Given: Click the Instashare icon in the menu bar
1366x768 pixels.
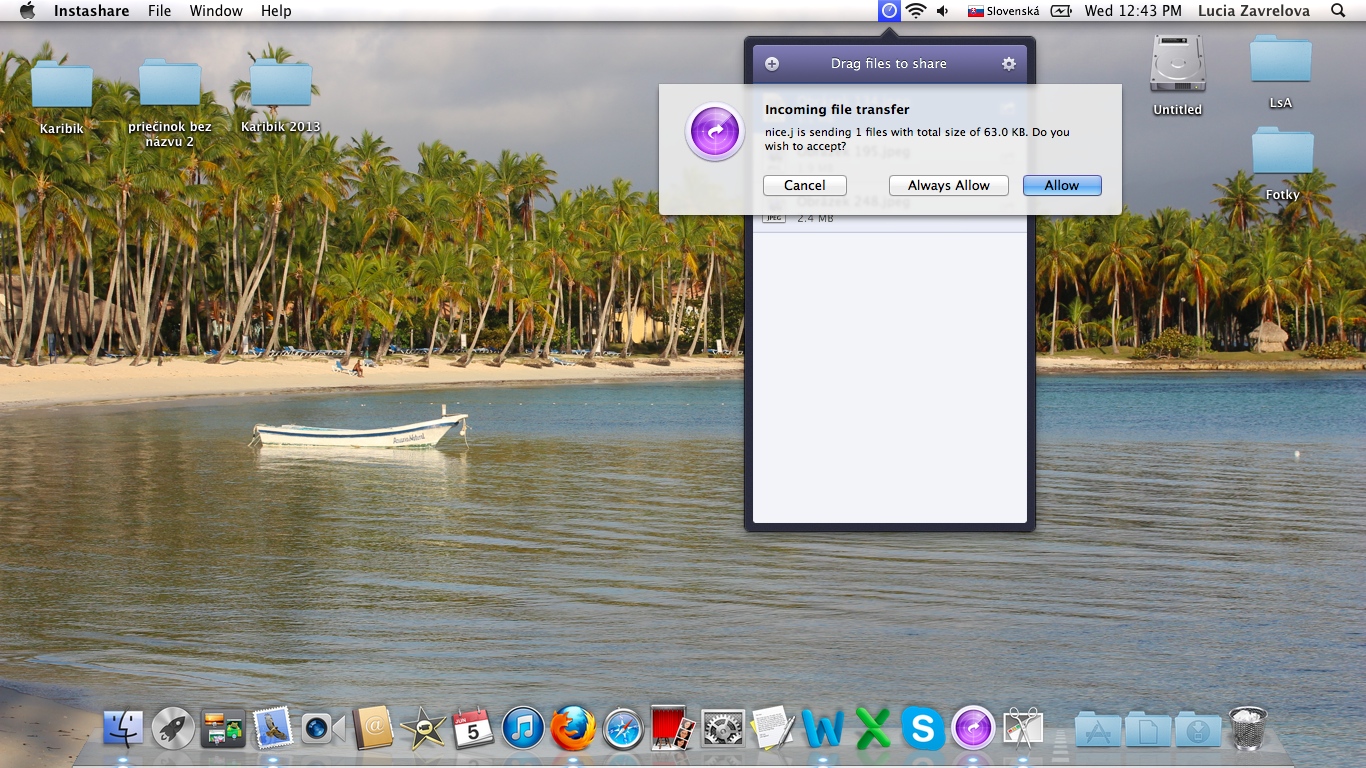Looking at the screenshot, I should [889, 11].
